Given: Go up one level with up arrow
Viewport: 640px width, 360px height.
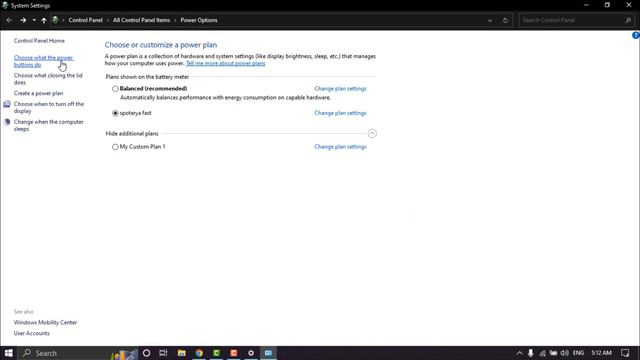Looking at the screenshot, I should tap(44, 20).
